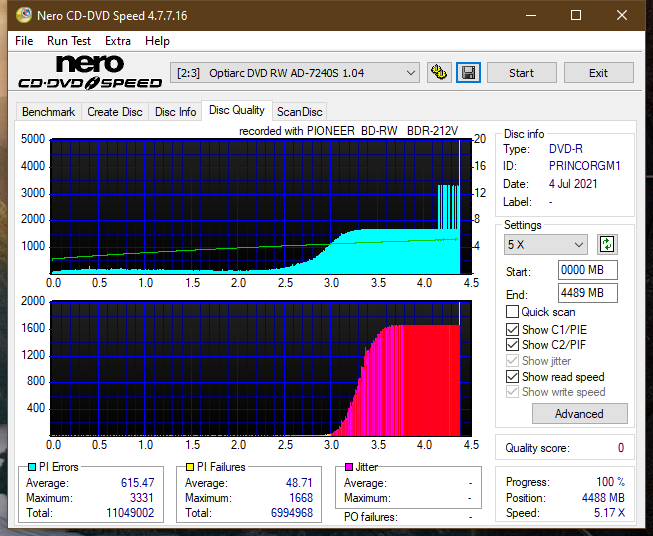
Task: Click the yellow PI Failures legend swatch
Action: coord(190,467)
